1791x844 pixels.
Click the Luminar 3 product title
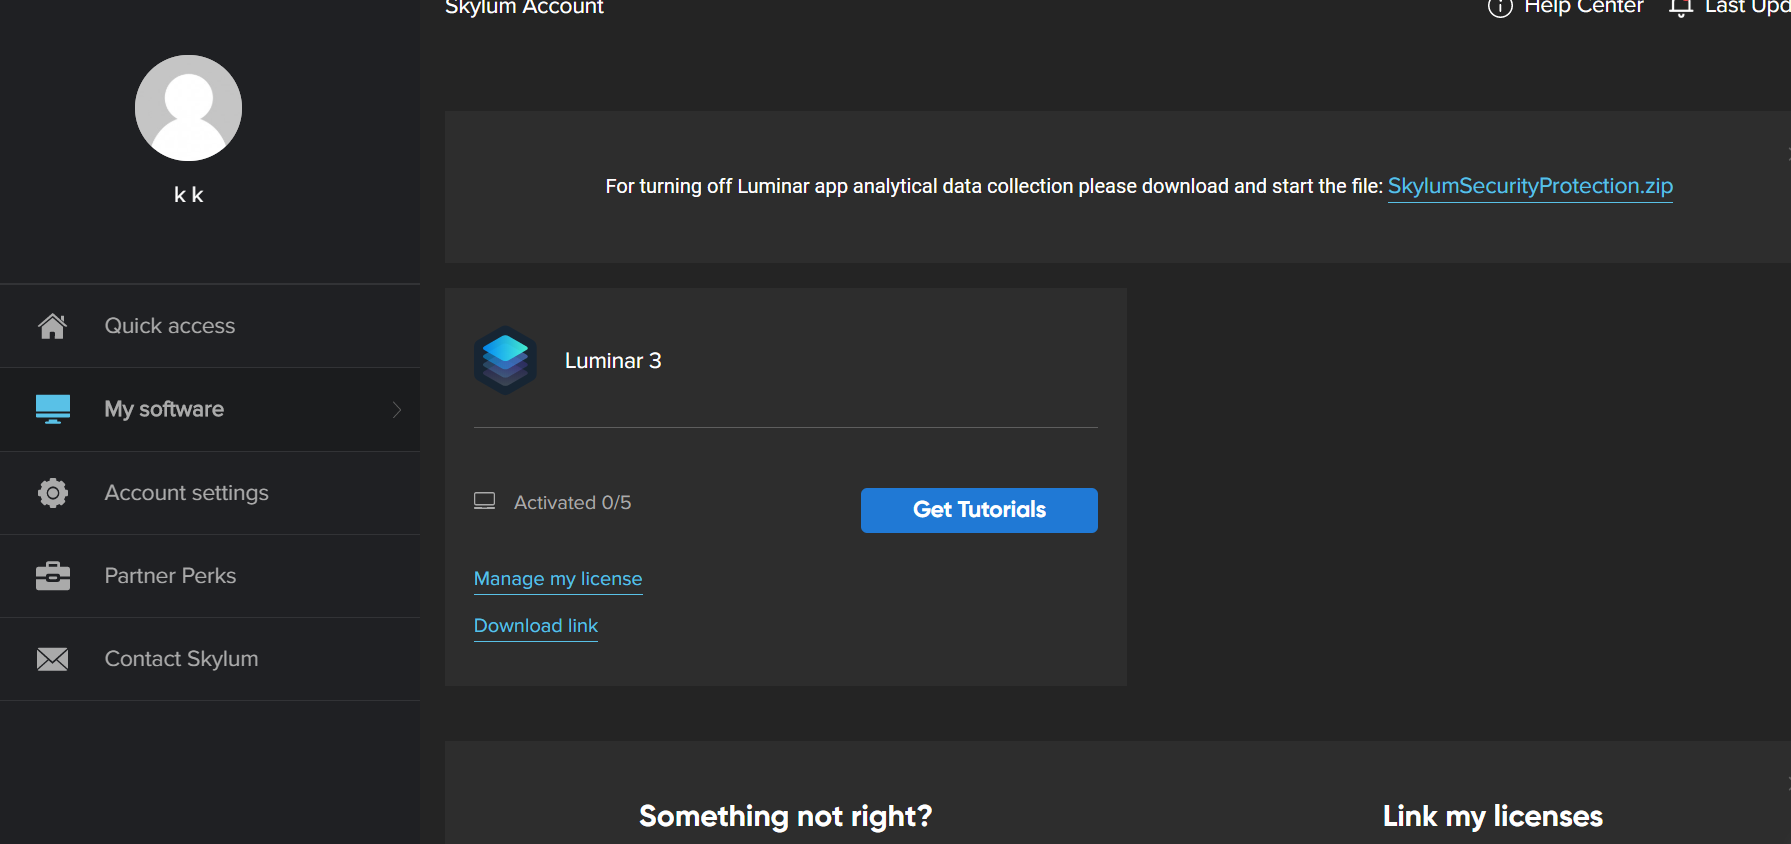(x=613, y=361)
